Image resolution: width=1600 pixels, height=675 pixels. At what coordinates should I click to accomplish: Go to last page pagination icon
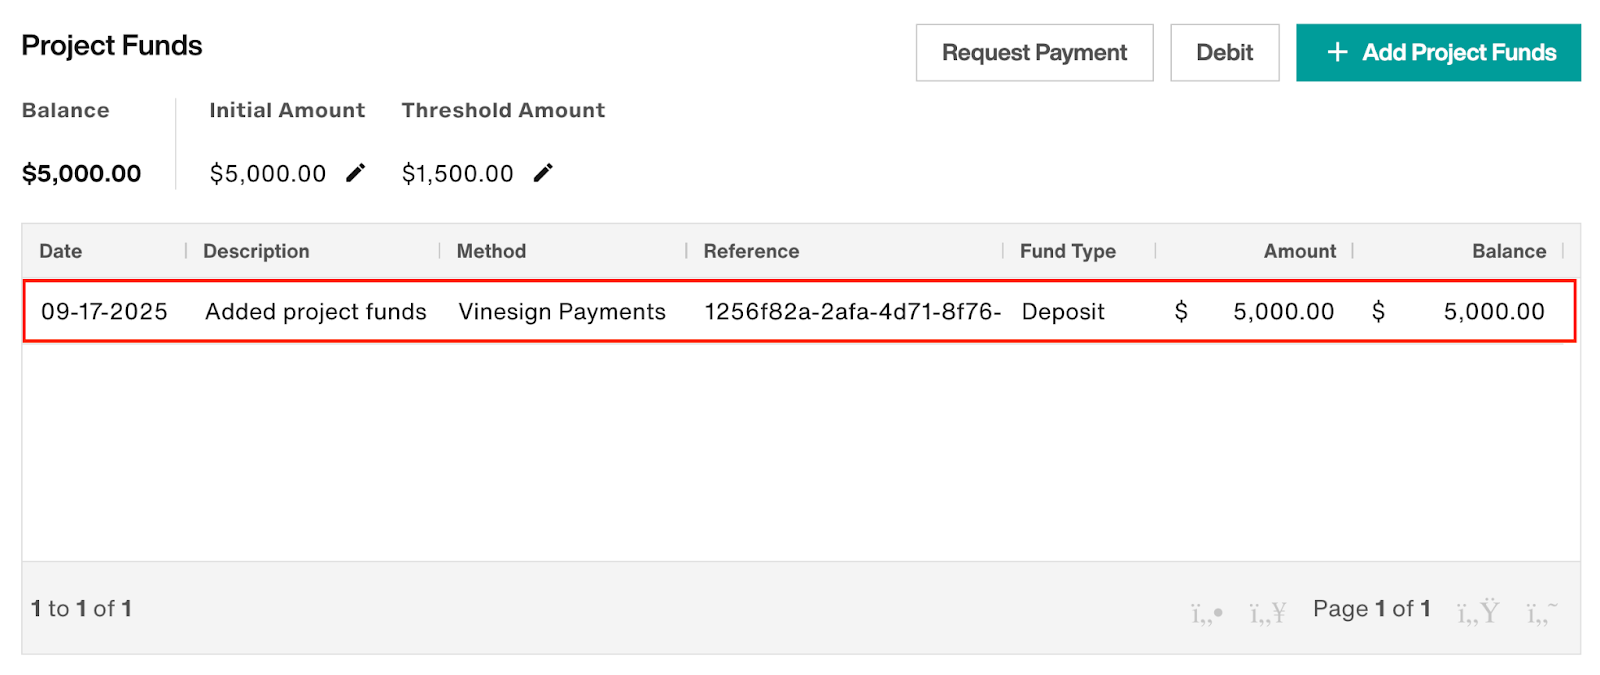coord(1541,611)
